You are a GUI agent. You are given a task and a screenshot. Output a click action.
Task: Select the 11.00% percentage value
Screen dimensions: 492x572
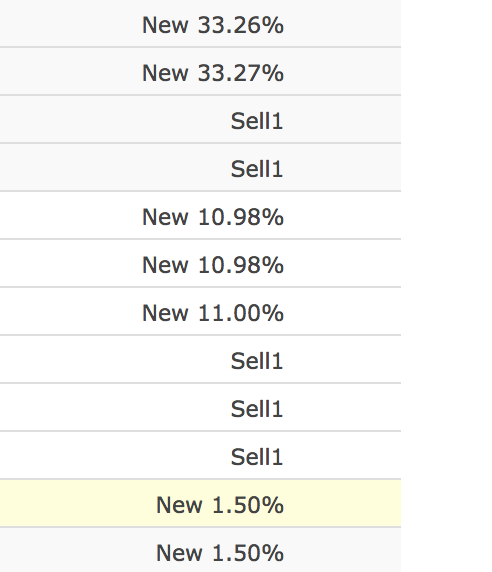point(240,313)
